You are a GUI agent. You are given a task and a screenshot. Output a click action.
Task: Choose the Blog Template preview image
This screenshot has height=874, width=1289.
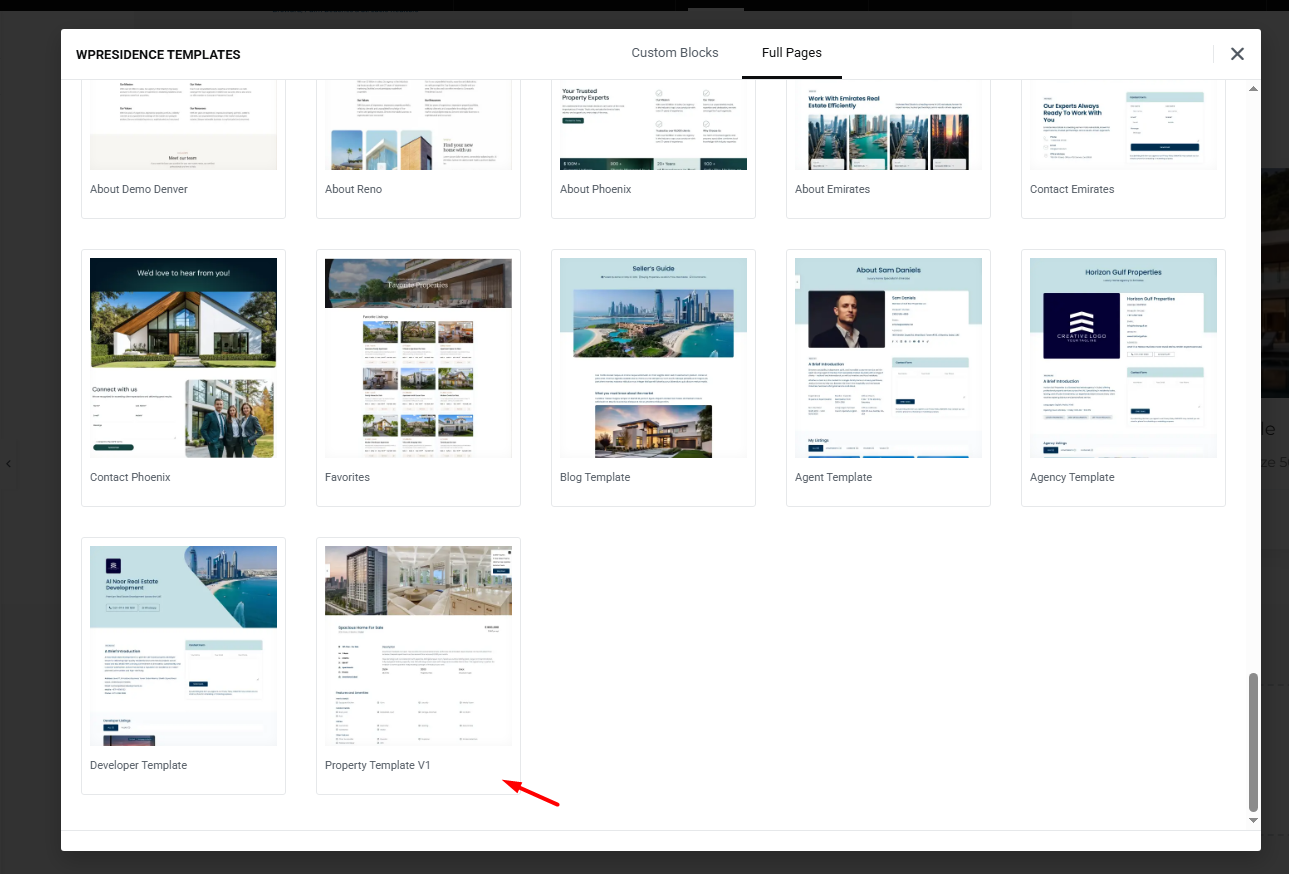[653, 358]
